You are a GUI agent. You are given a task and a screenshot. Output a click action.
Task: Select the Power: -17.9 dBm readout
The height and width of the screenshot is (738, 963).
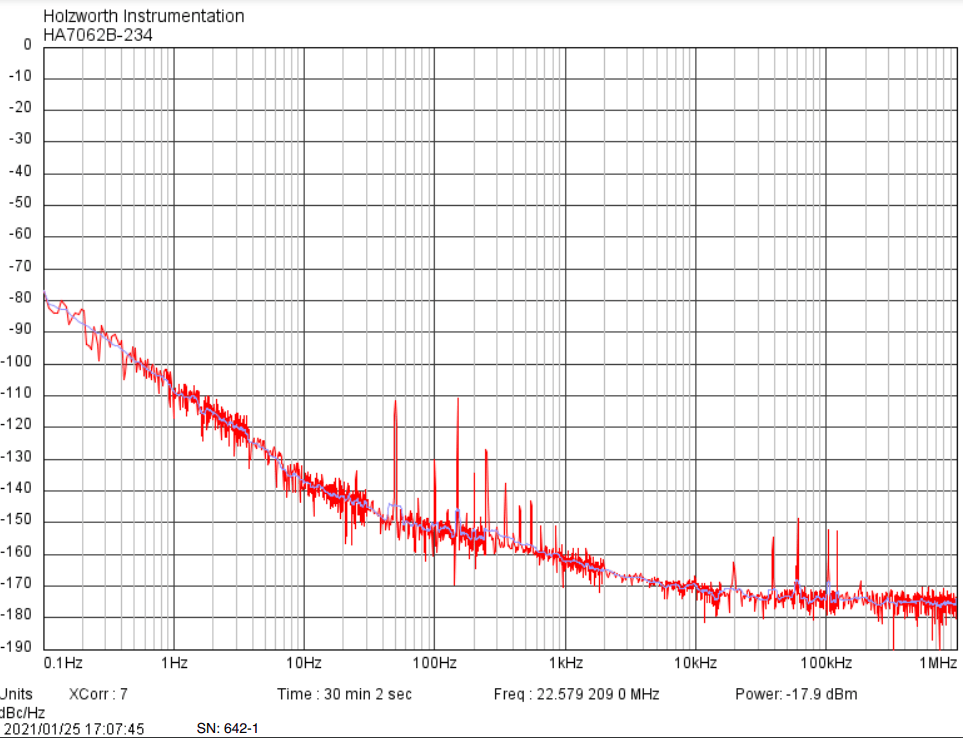point(796,694)
